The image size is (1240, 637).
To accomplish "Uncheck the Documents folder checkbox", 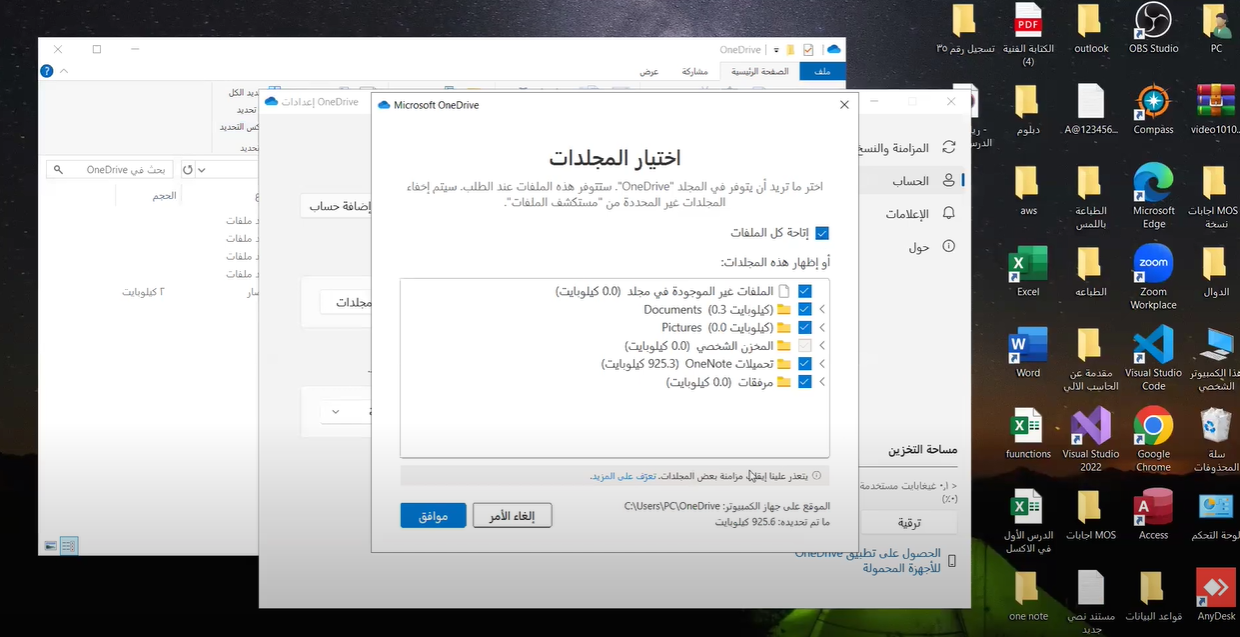I will tap(804, 310).
